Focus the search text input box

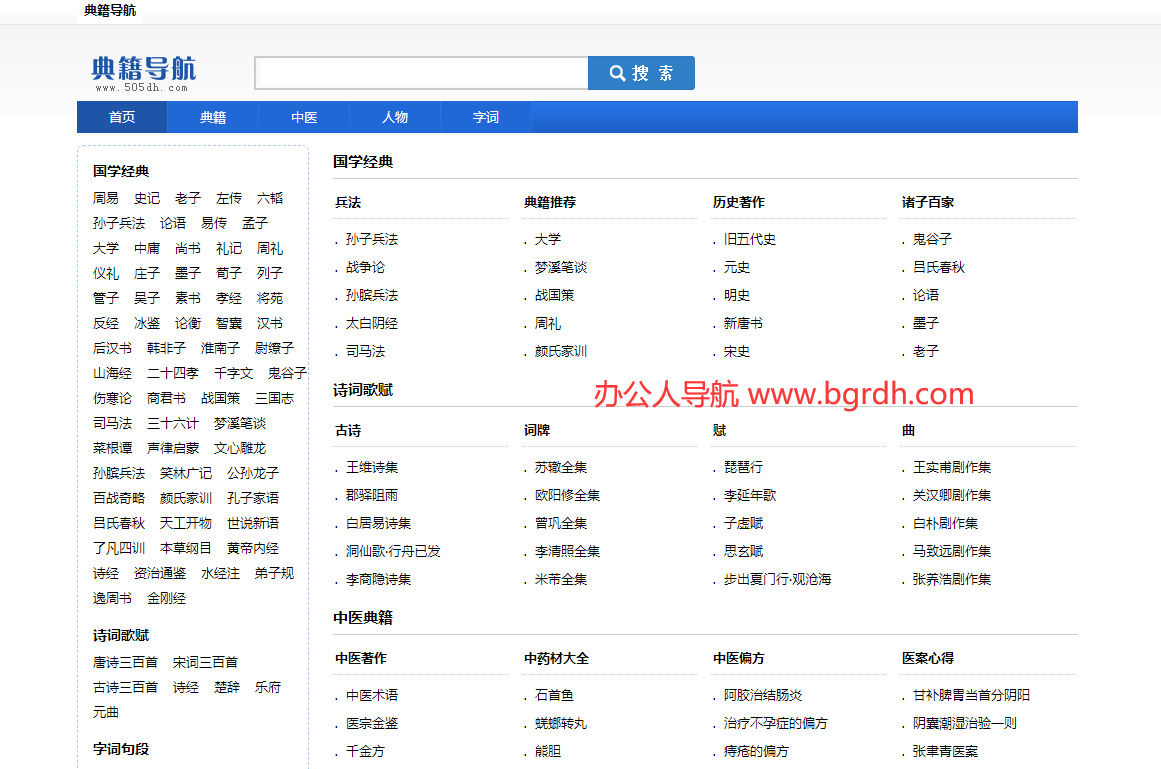(421, 73)
